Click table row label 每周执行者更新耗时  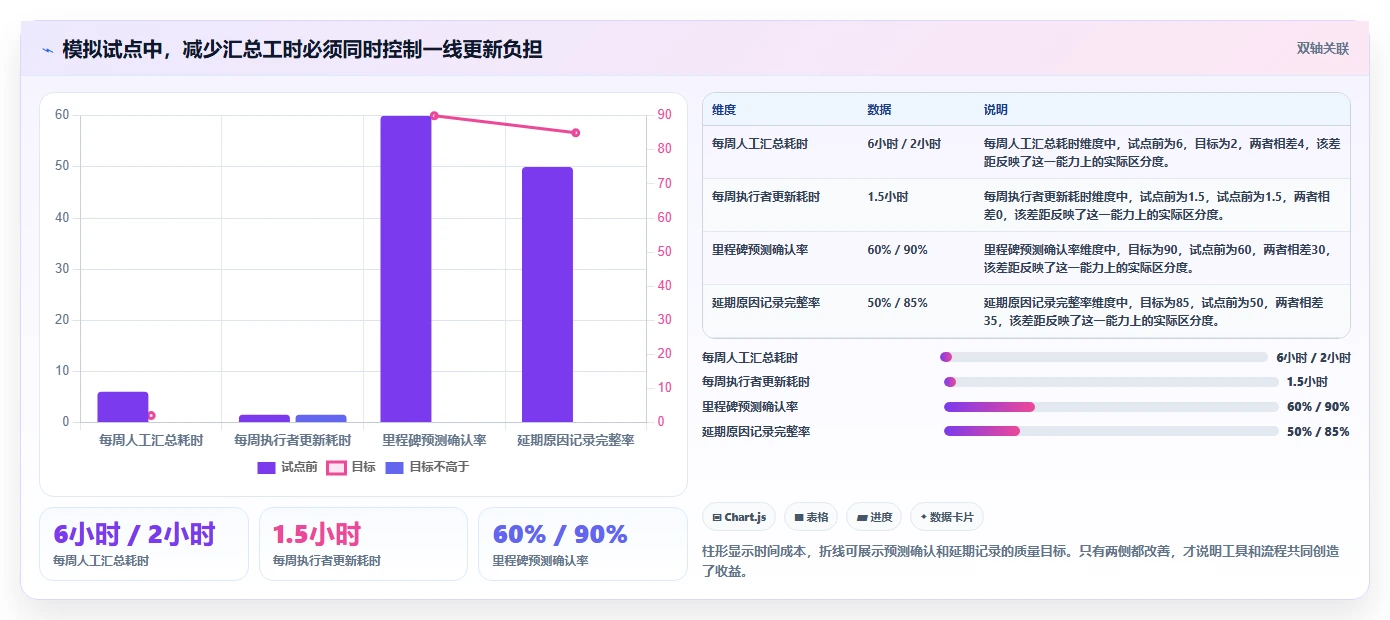pyautogui.click(x=766, y=197)
